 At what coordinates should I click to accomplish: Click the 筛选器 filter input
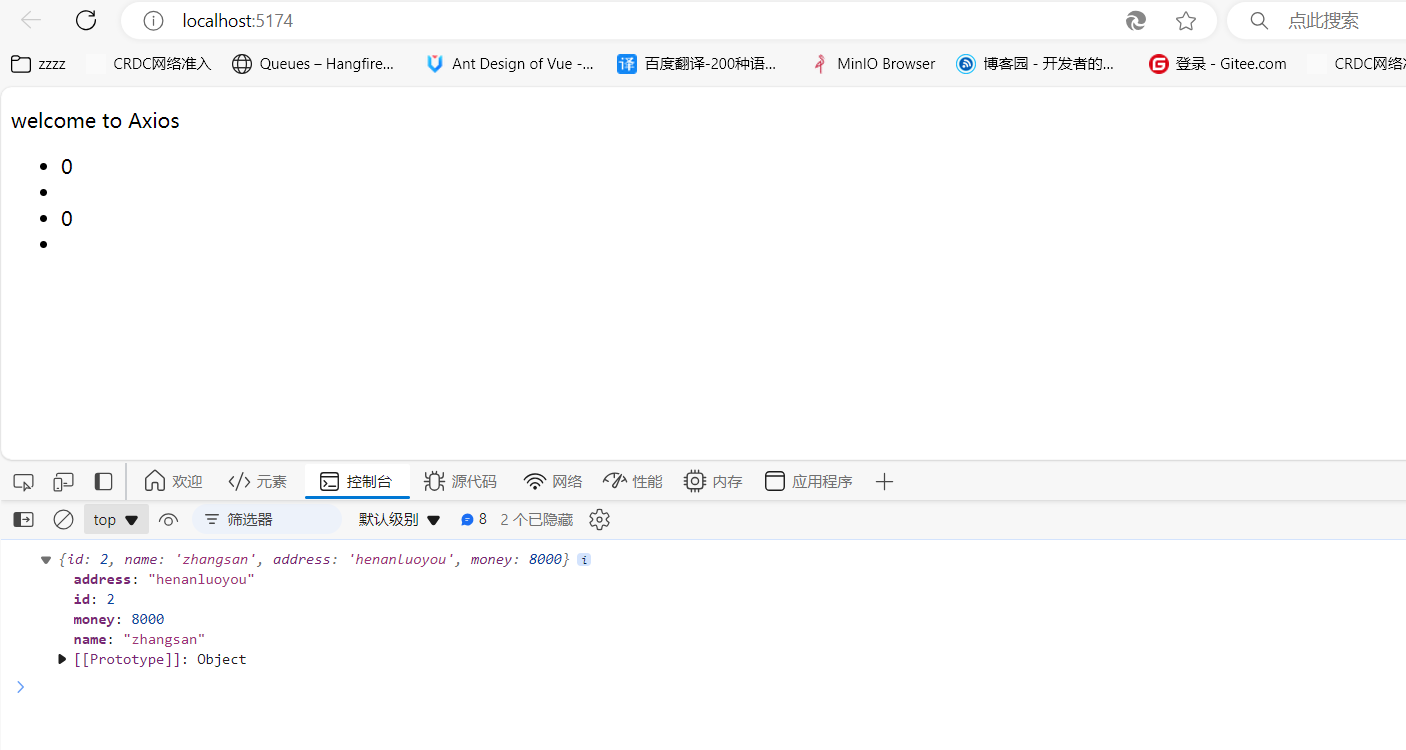click(x=267, y=520)
